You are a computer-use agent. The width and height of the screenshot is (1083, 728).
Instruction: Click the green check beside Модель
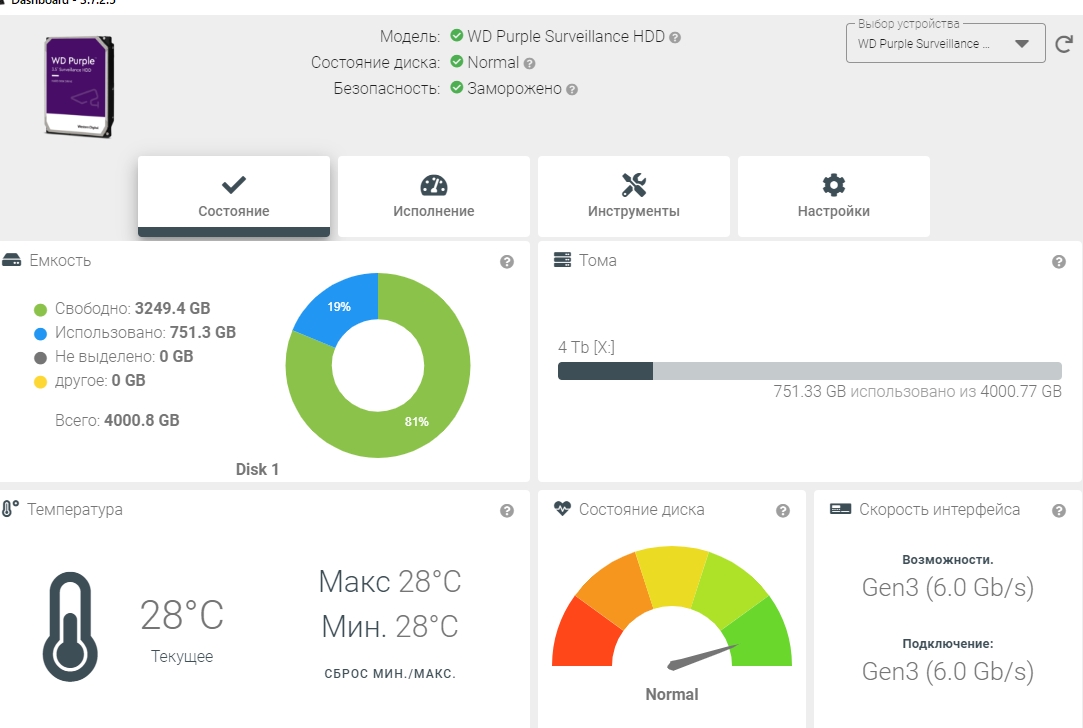pos(457,35)
